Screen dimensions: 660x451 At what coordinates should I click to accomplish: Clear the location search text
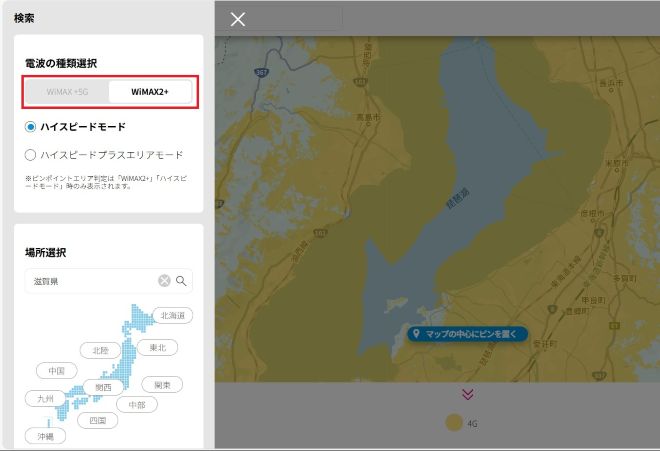164,280
